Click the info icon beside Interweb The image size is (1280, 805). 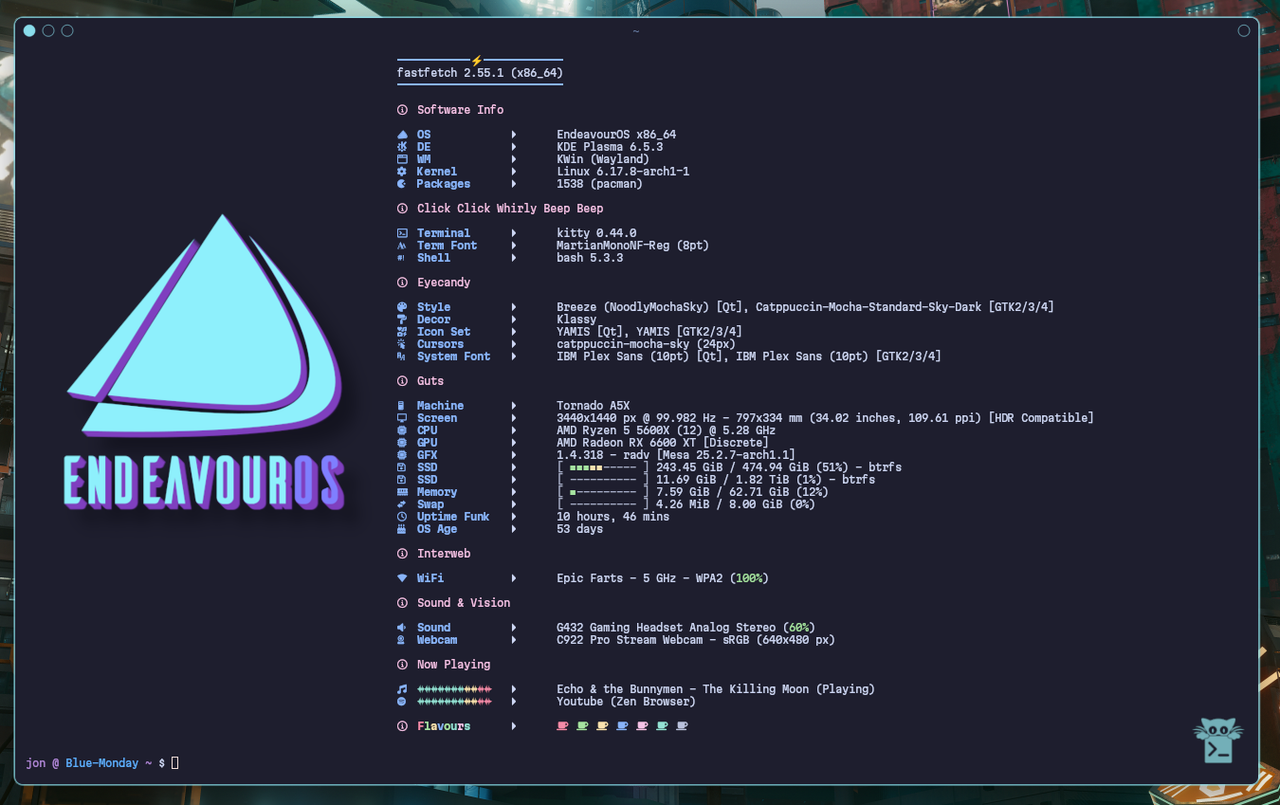(x=402, y=554)
